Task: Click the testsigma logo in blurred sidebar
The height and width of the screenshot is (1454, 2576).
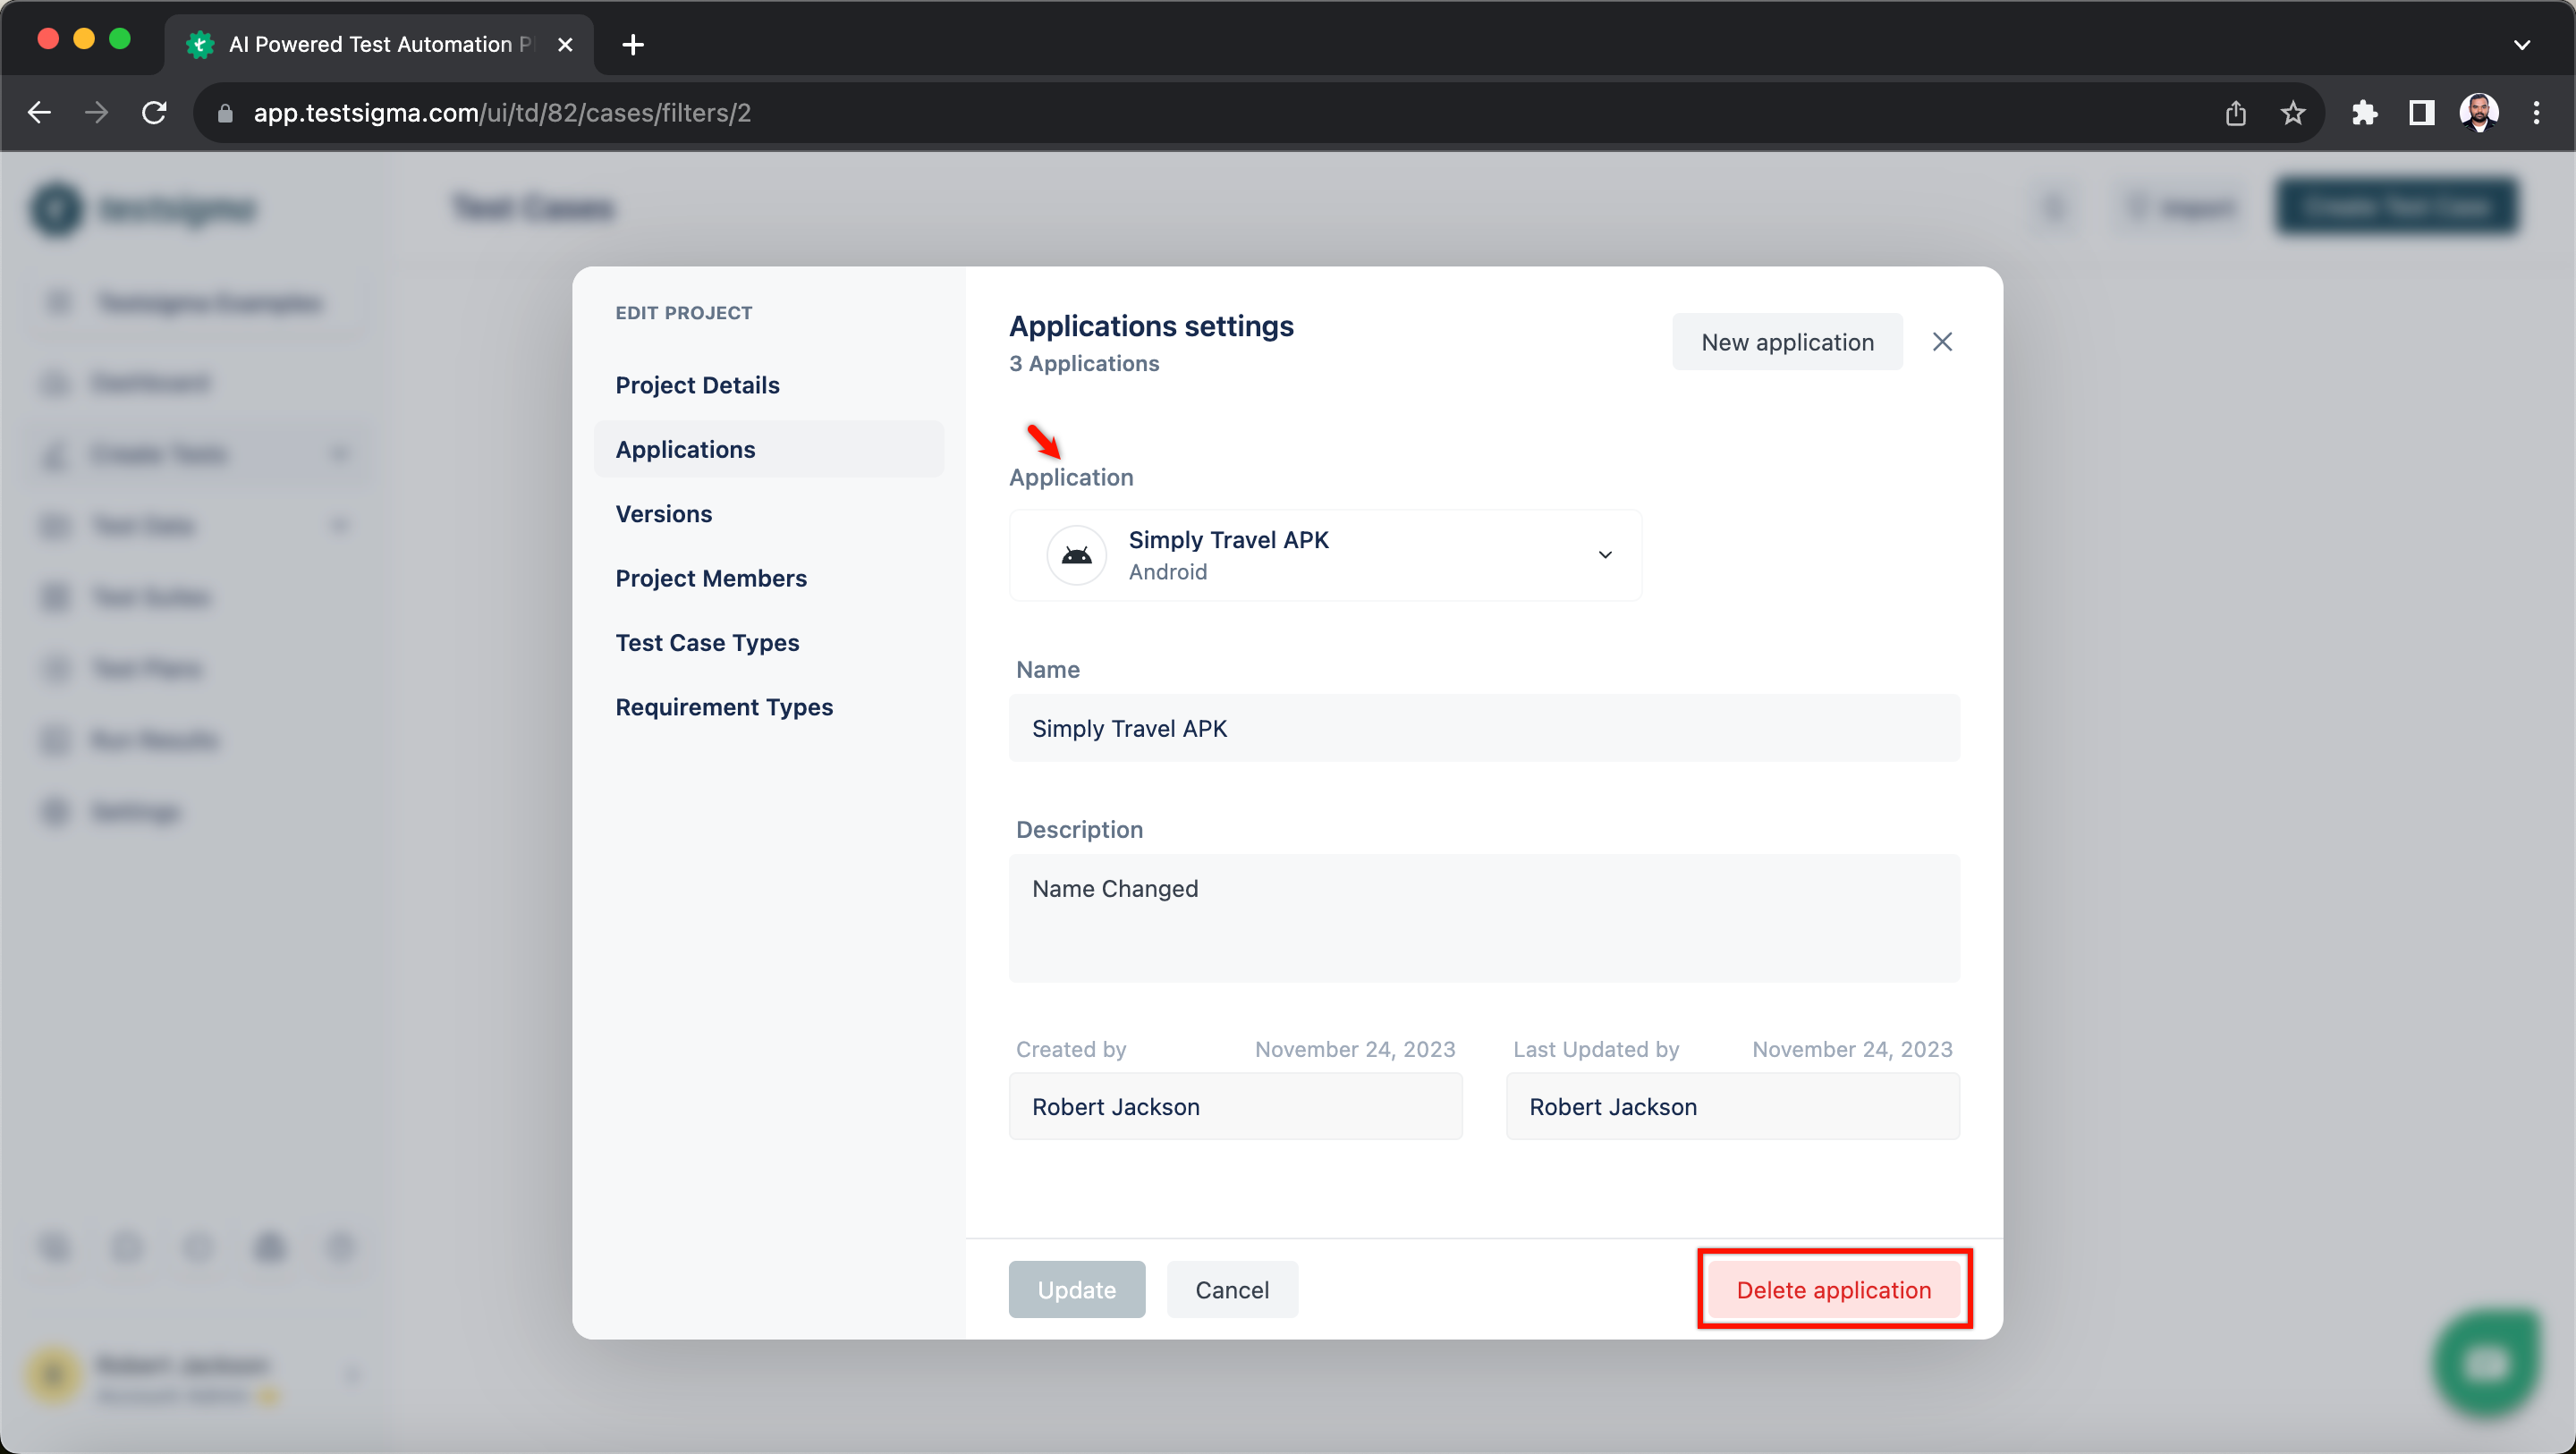Action: 142,209
